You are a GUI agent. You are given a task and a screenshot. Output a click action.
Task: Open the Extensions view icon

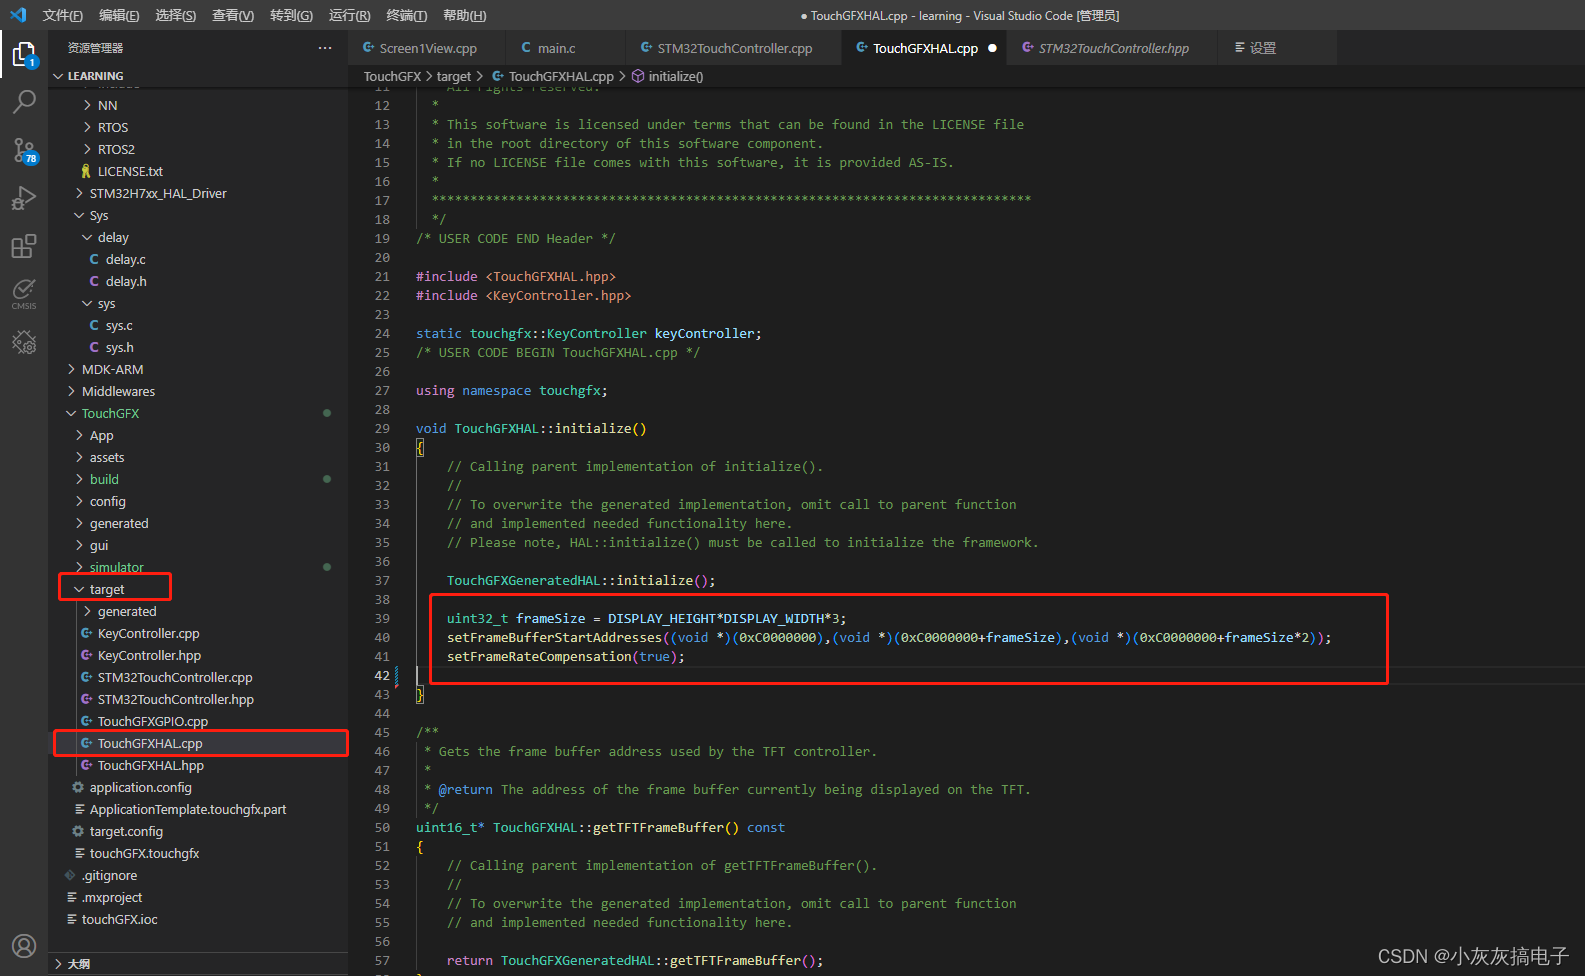[x=24, y=246]
